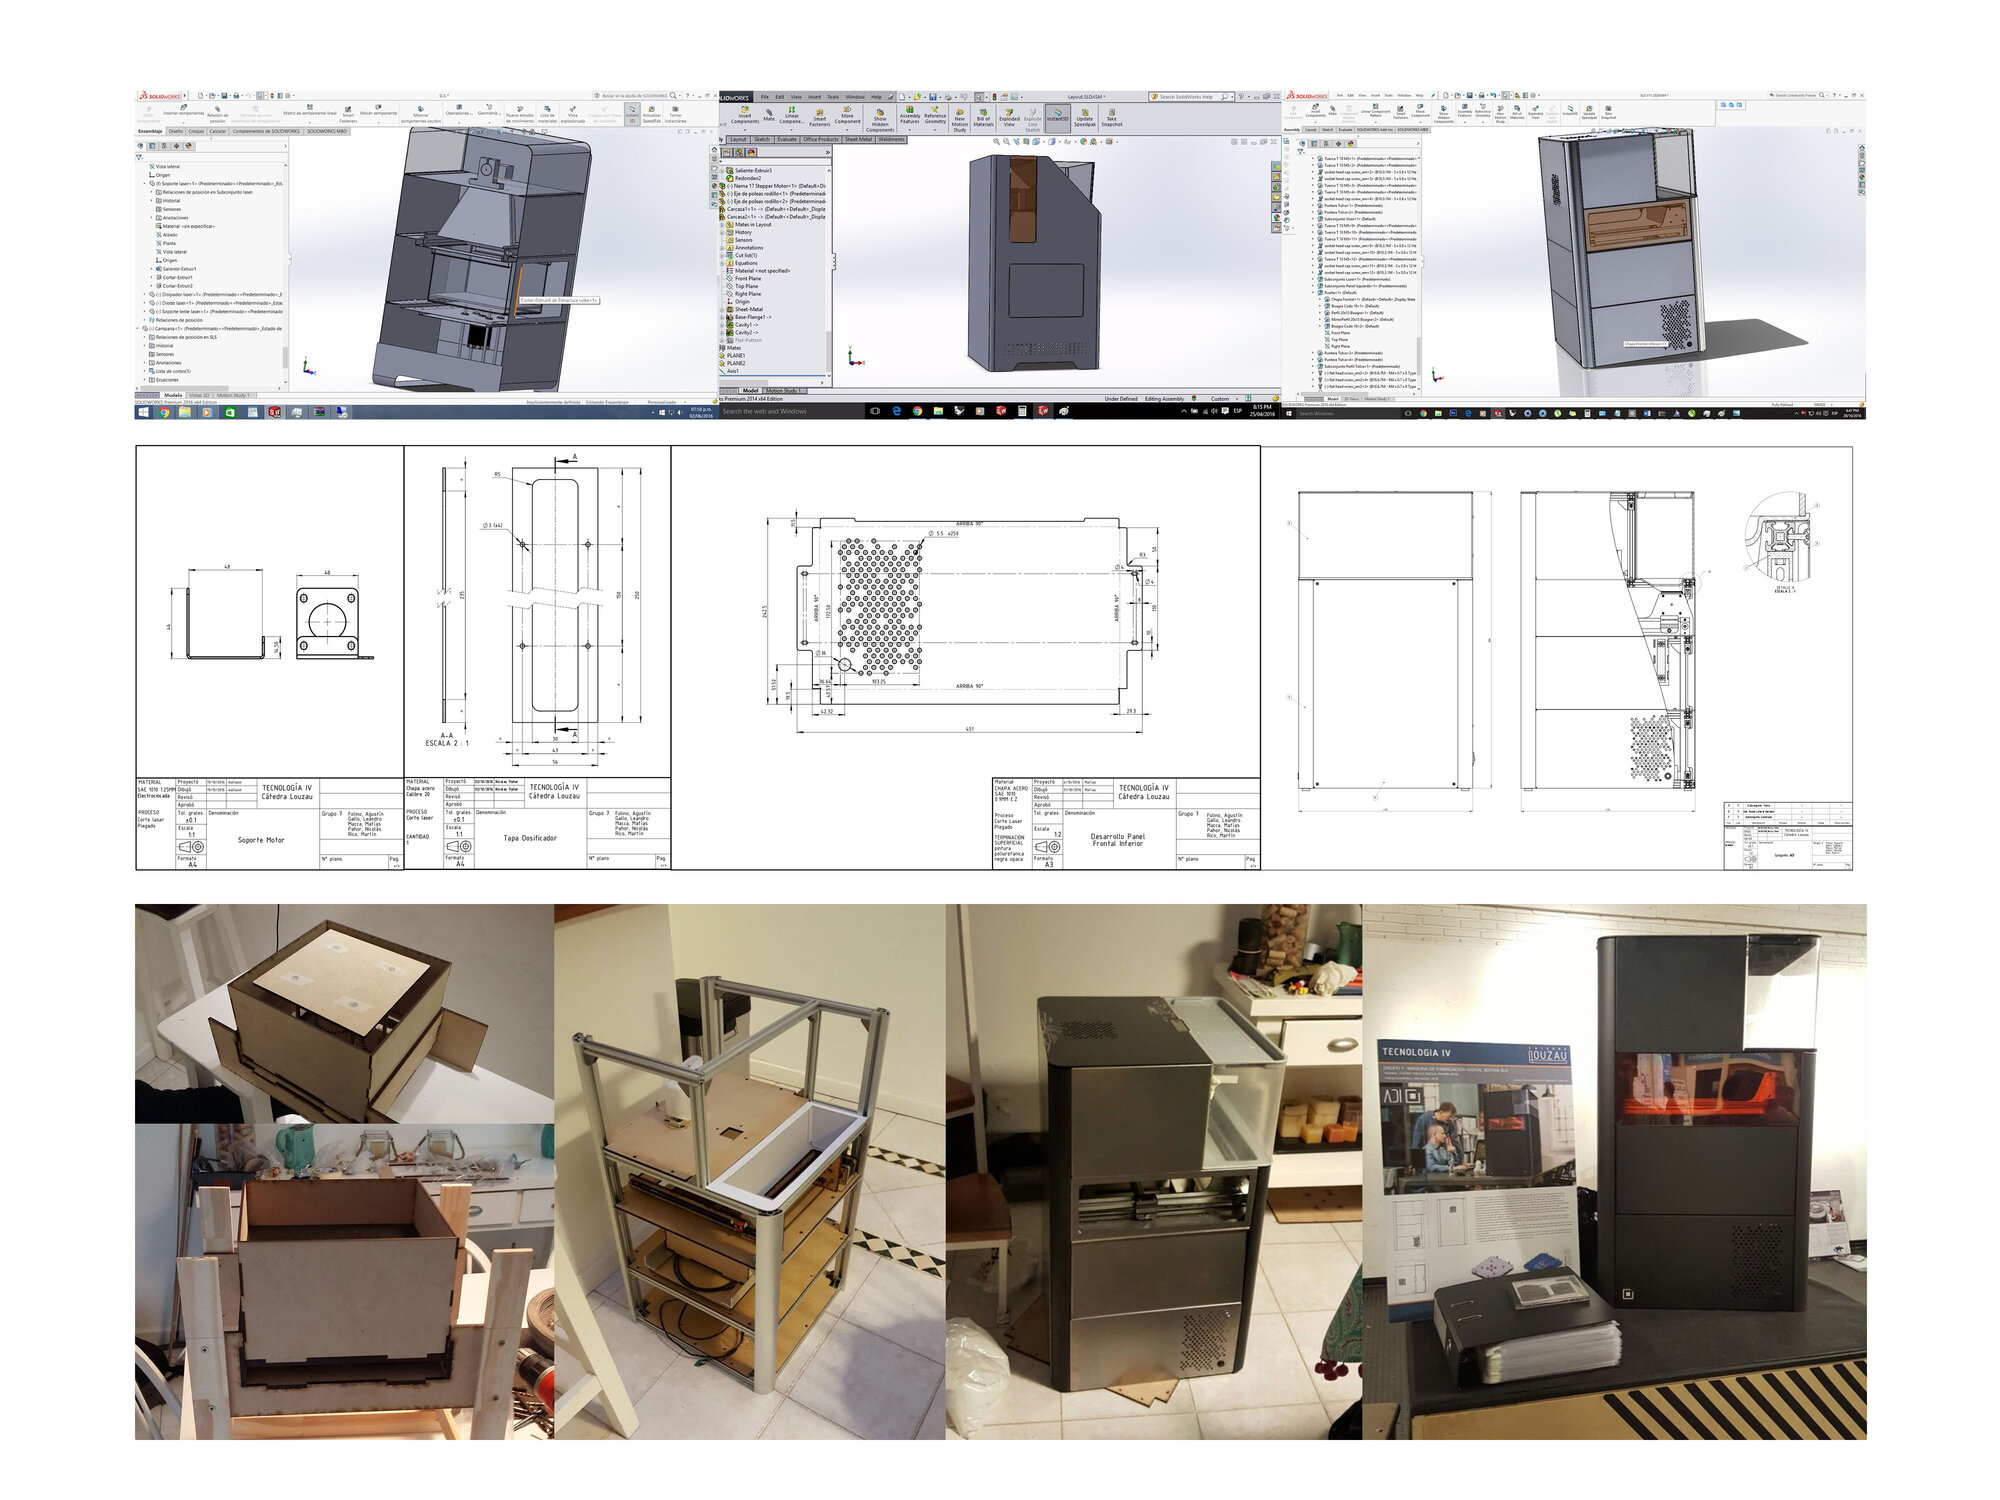Click Mover componente in left SolidWorks window
The width and height of the screenshot is (2000, 1500).
pos(378,110)
